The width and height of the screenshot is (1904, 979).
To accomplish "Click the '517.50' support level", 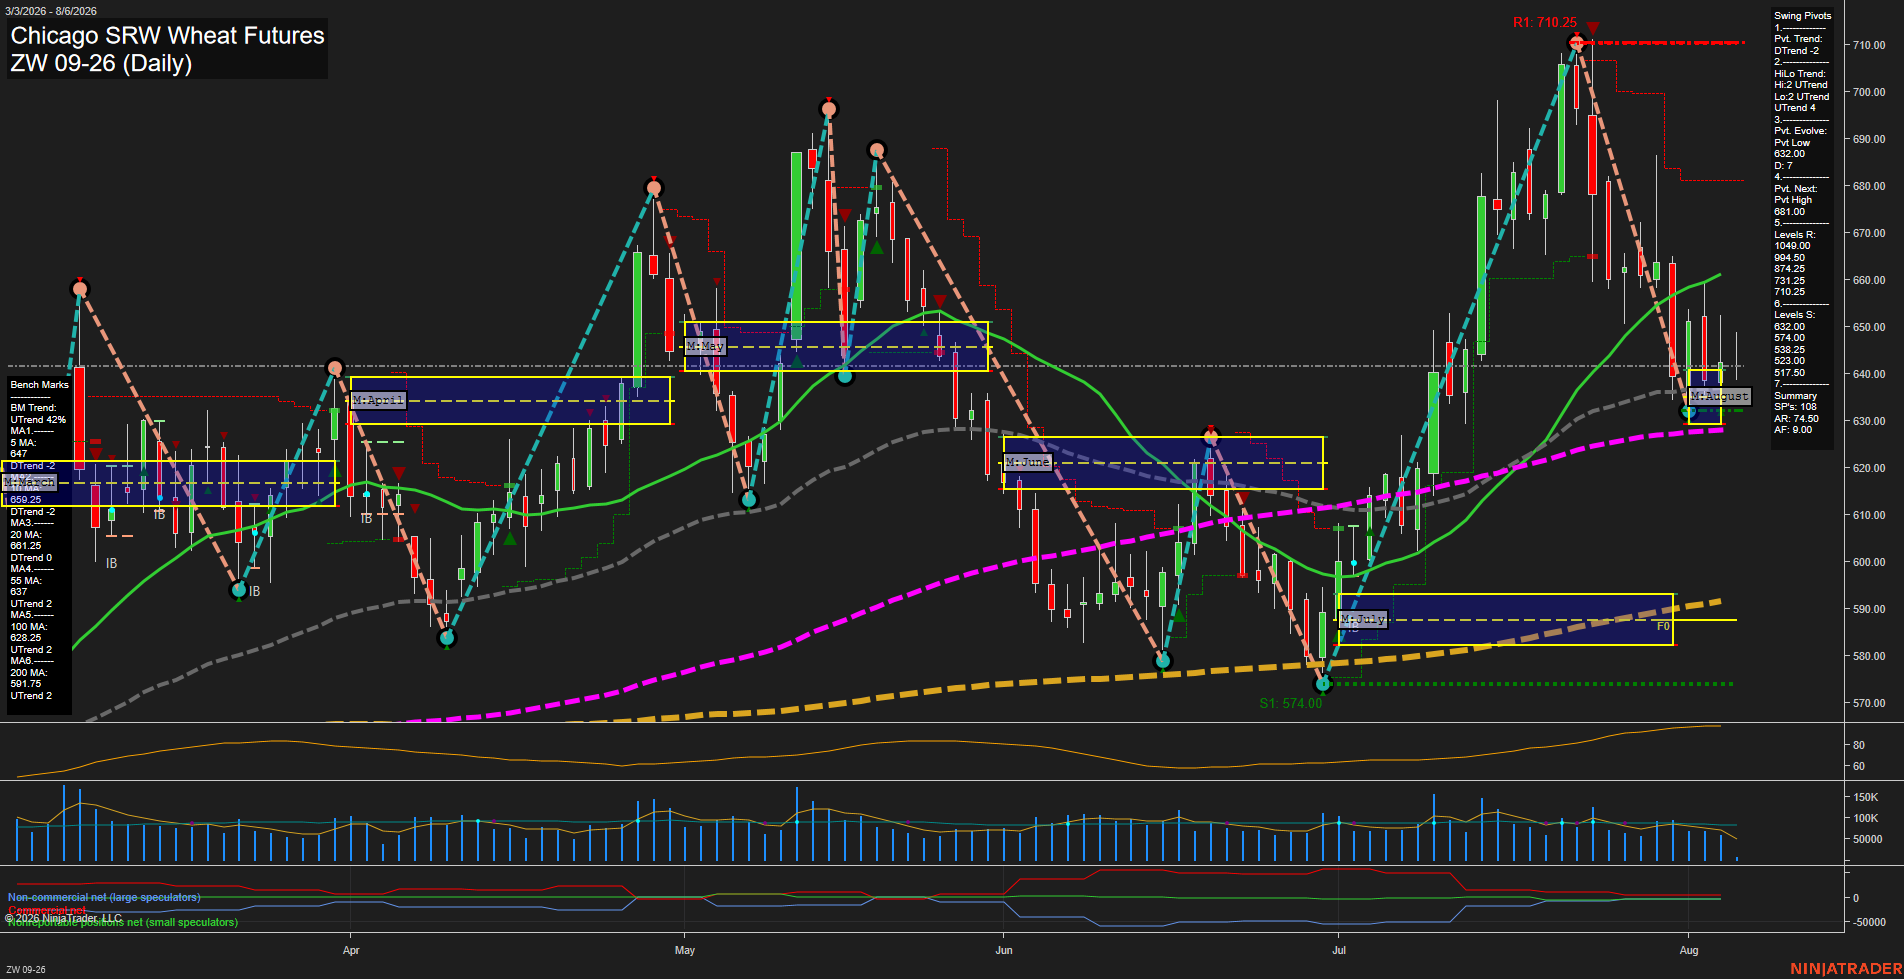I will pyautogui.click(x=1790, y=373).
